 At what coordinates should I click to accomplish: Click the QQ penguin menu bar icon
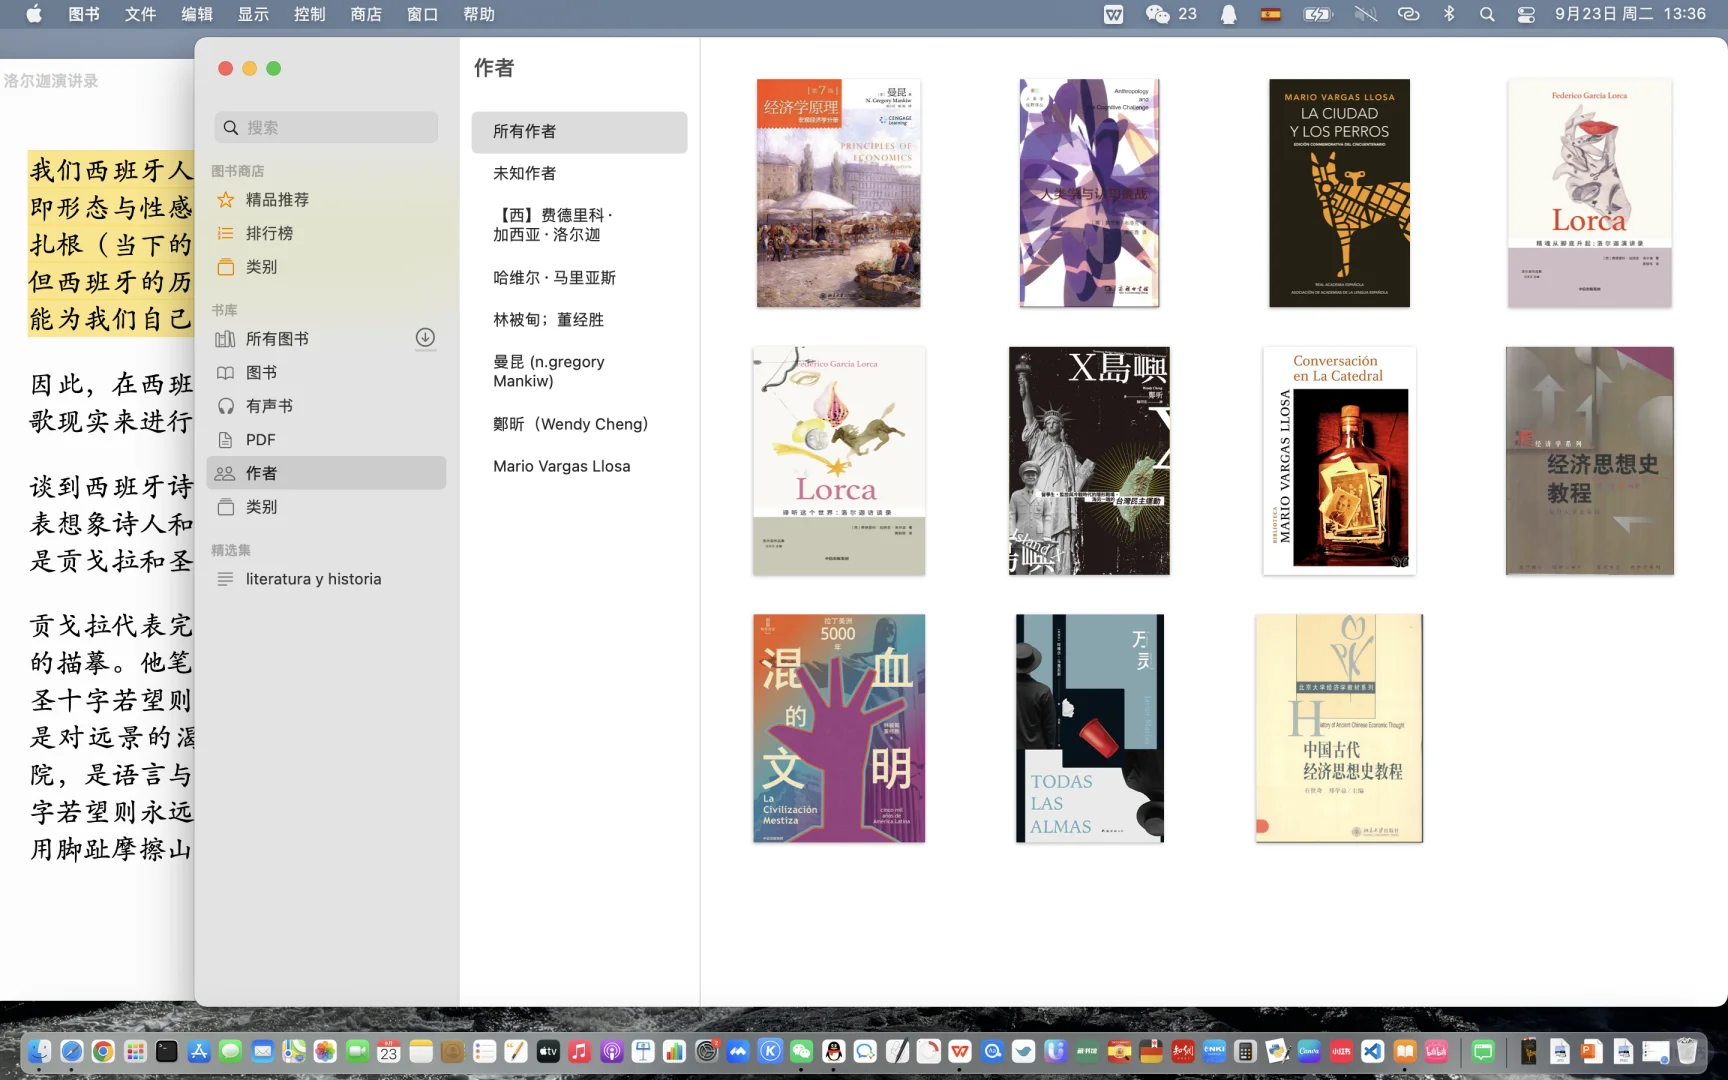1228,14
